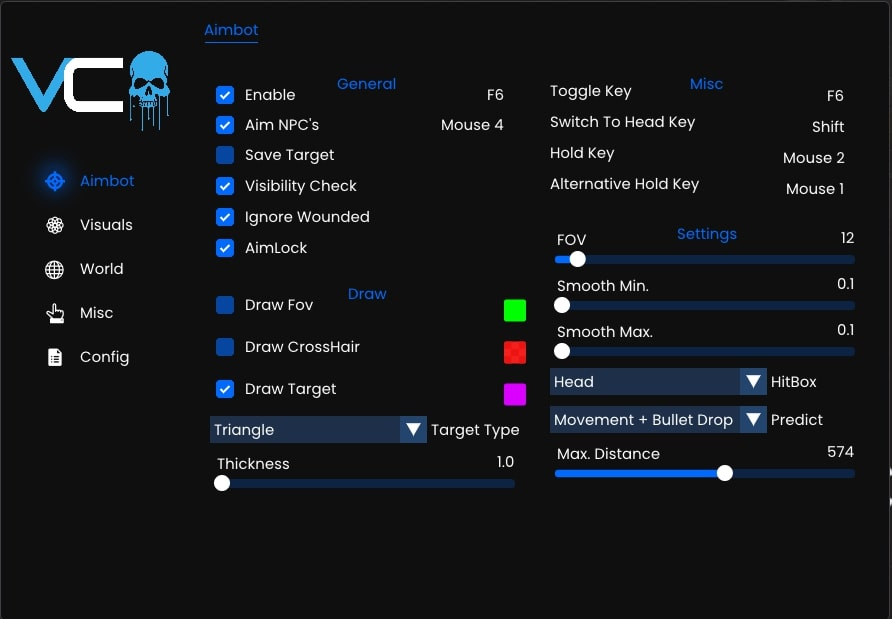
Task: Click the Misc hand pointer icon
Action: pos(55,313)
